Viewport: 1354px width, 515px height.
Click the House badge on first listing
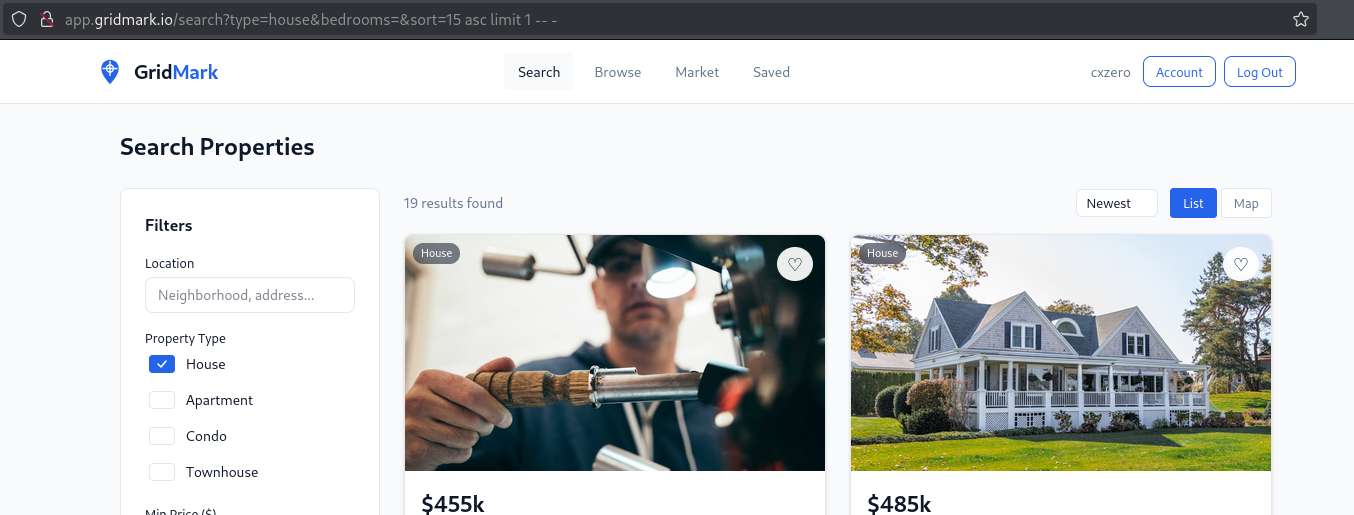[436, 253]
